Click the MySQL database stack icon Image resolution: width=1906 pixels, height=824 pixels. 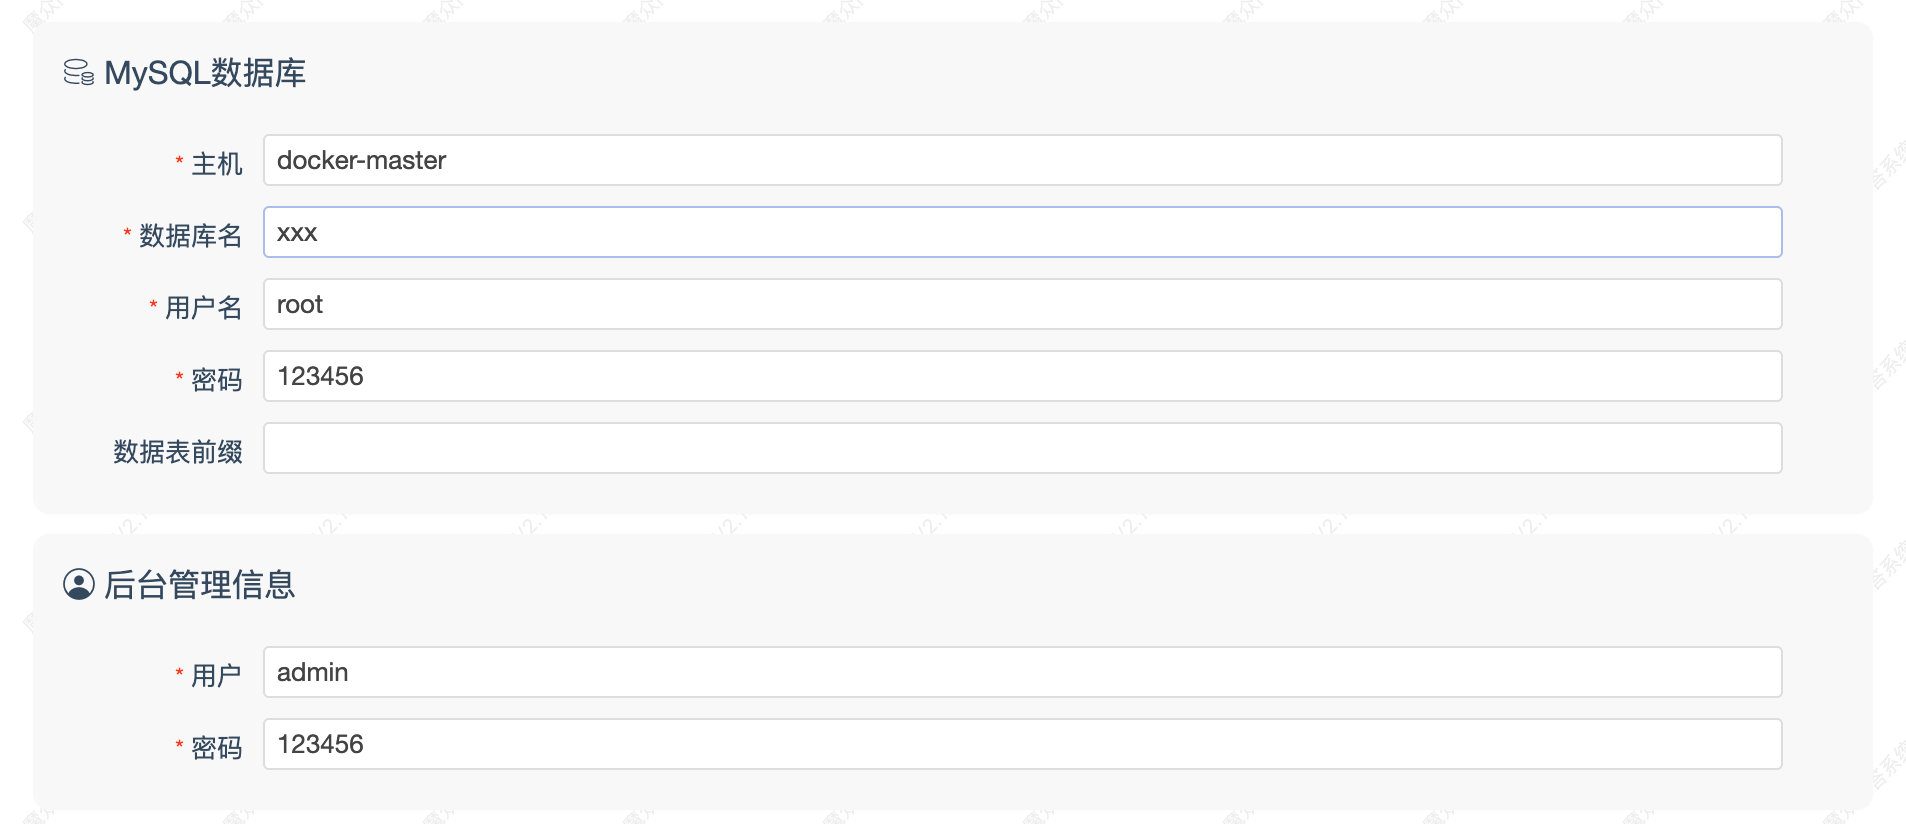(x=78, y=73)
